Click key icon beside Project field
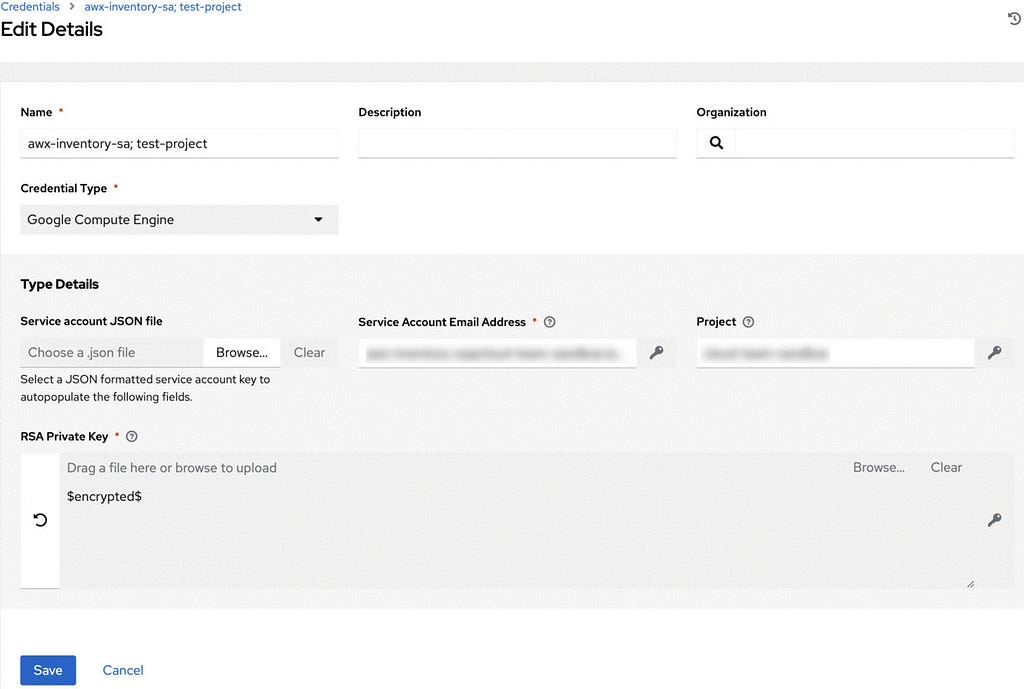1024x689 pixels. pyautogui.click(x=994, y=353)
